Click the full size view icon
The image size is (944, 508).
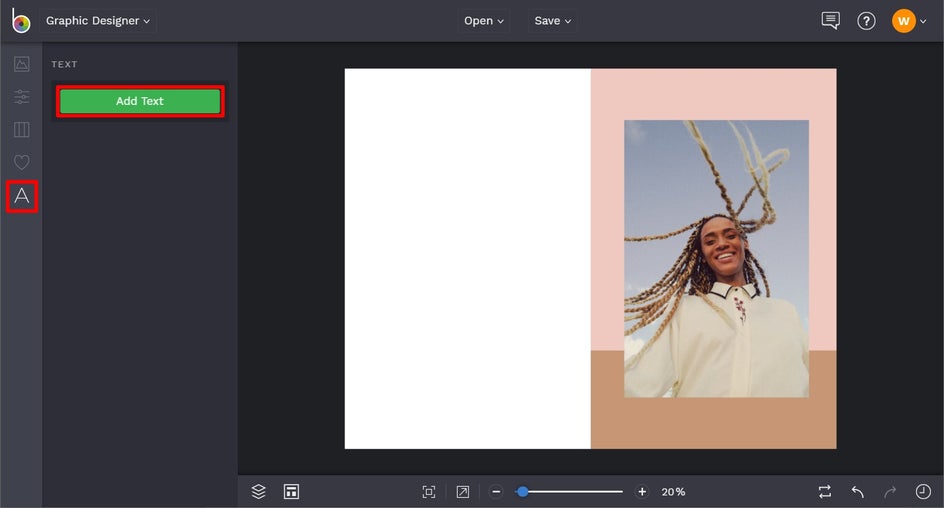click(x=462, y=492)
